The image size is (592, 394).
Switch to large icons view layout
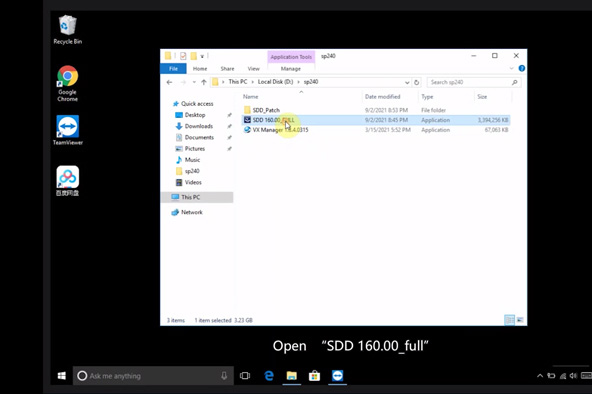(x=520, y=320)
